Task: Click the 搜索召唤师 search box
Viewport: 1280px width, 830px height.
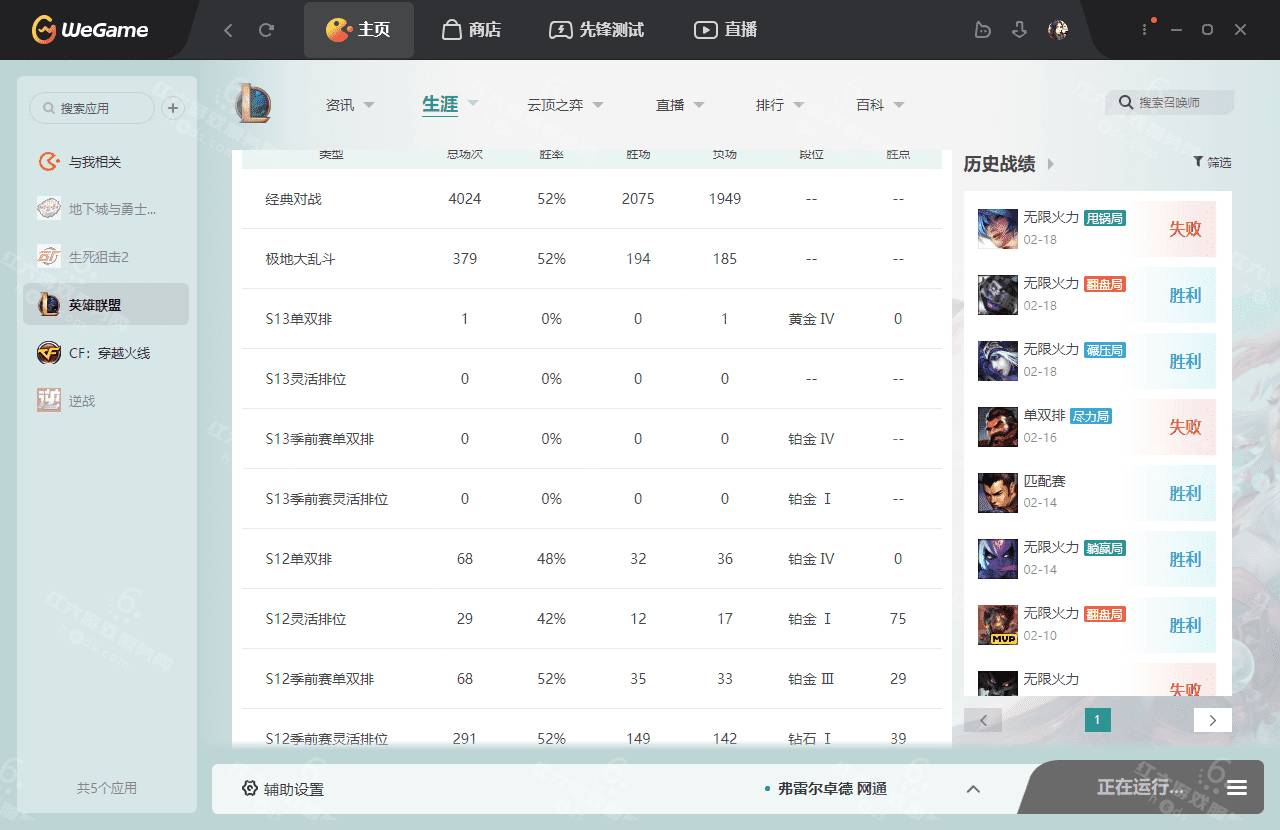Action: (x=1170, y=102)
